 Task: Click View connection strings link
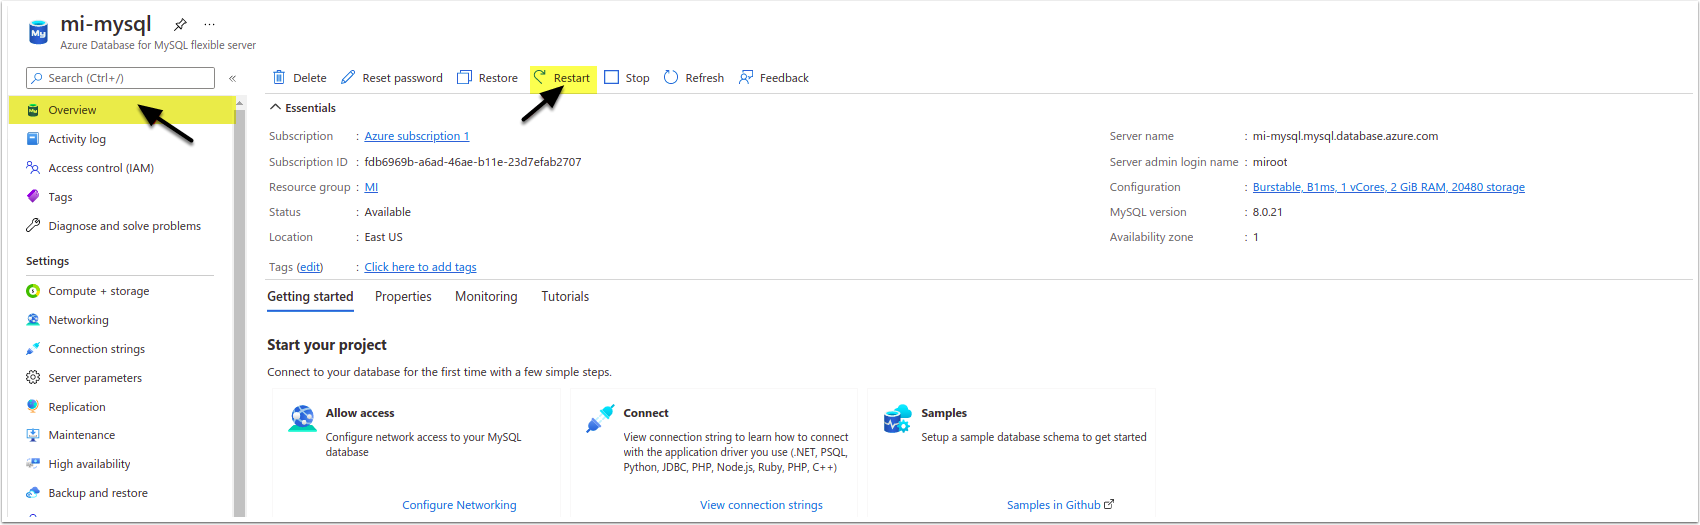click(761, 505)
